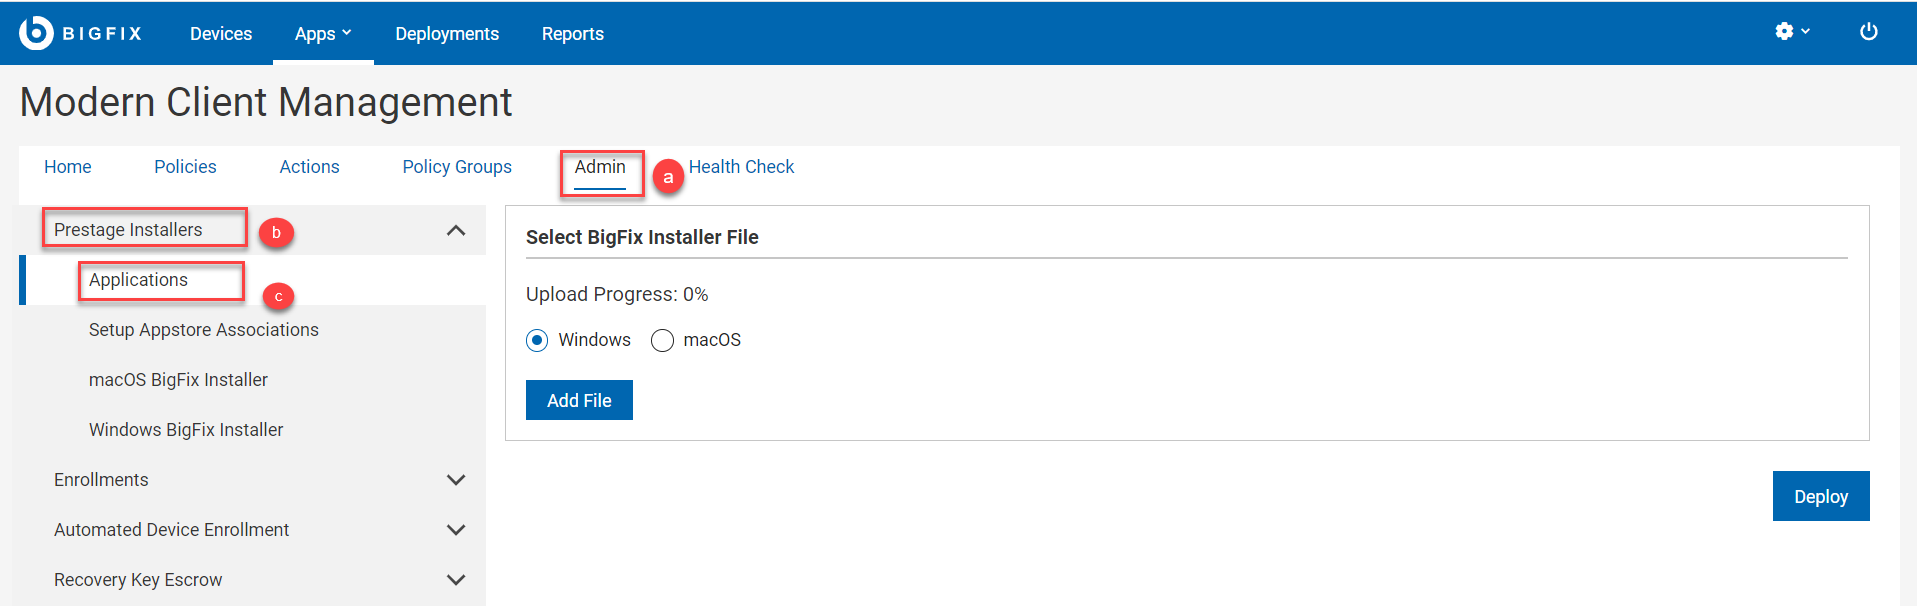Screen dimensions: 1917x606
Task: Expand the Enrollments section chevron
Action: click(456, 480)
